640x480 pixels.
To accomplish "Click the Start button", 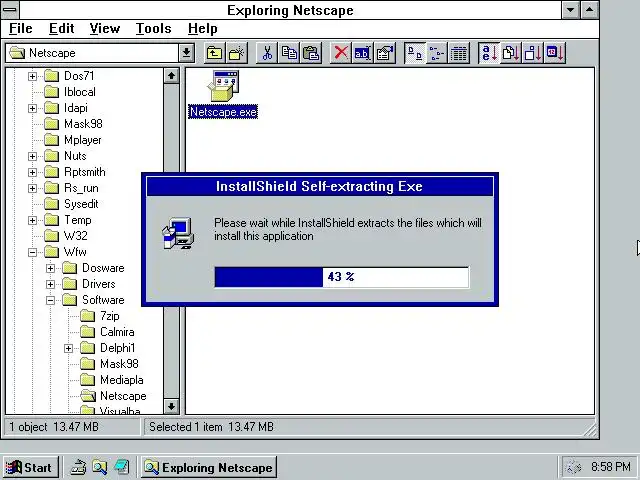I will coord(29,467).
